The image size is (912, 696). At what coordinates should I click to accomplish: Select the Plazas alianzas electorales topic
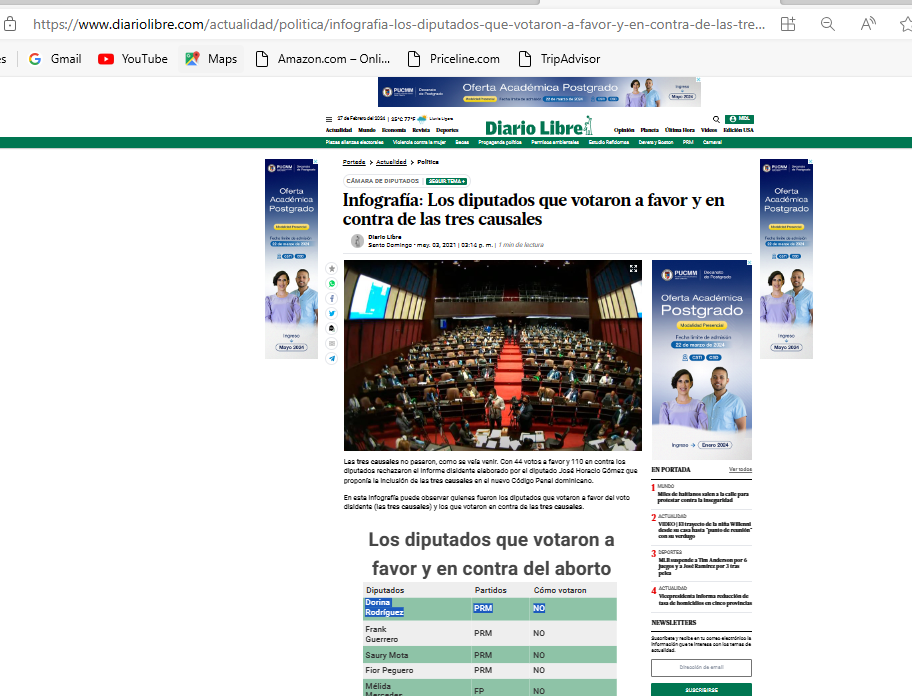pyautogui.click(x=354, y=142)
